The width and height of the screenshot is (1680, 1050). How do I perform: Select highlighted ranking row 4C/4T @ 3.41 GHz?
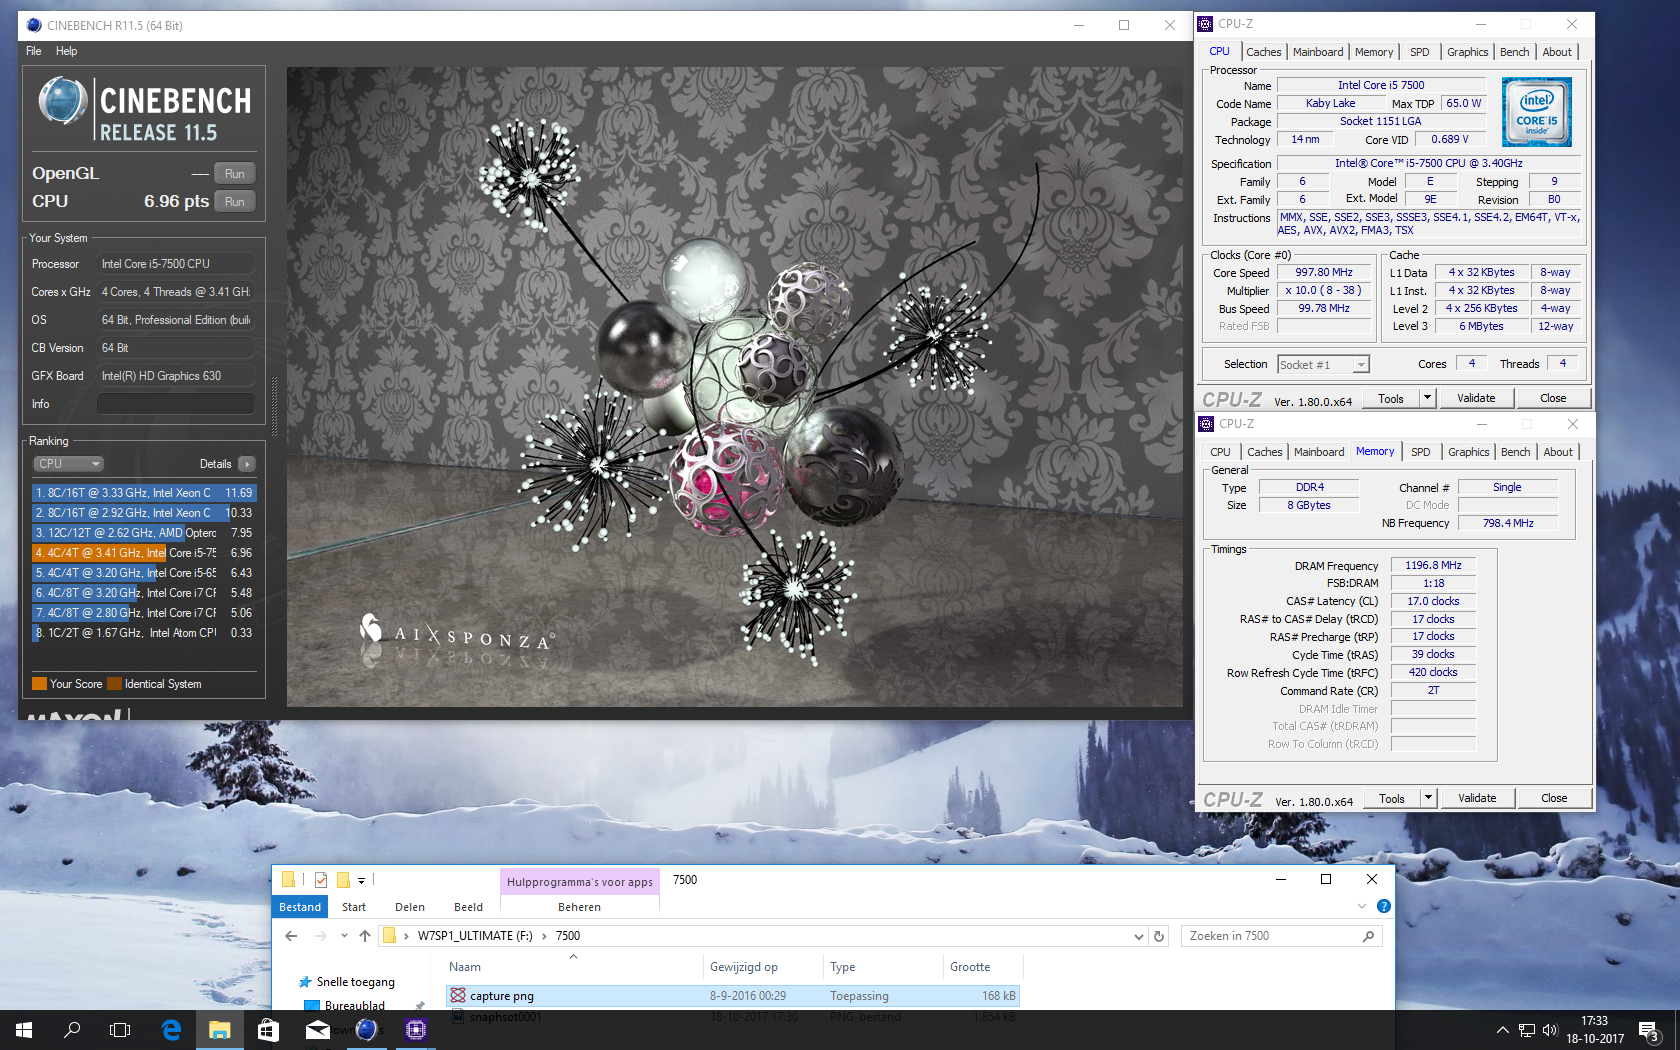click(x=144, y=553)
